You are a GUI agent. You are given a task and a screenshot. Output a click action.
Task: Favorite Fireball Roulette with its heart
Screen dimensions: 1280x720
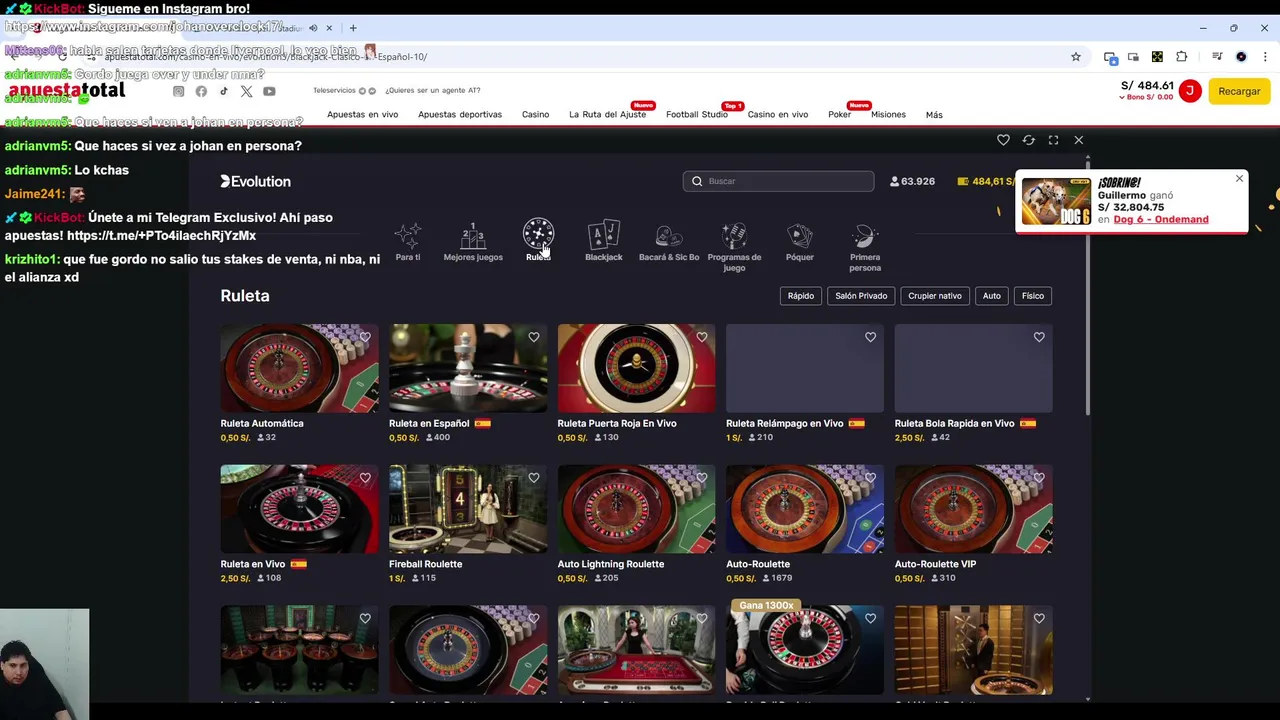[x=534, y=478]
